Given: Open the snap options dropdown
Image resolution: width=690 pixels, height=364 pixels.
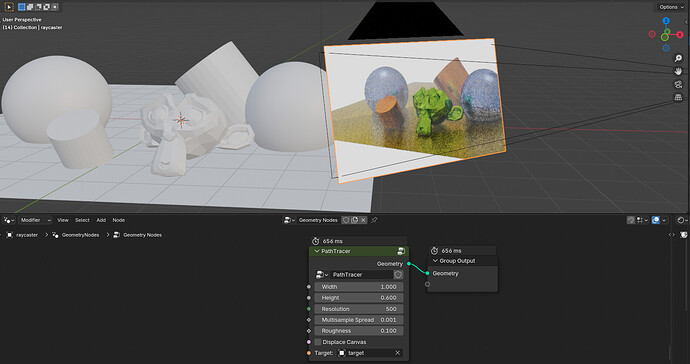Looking at the screenshot, I should pyautogui.click(x=643, y=220).
